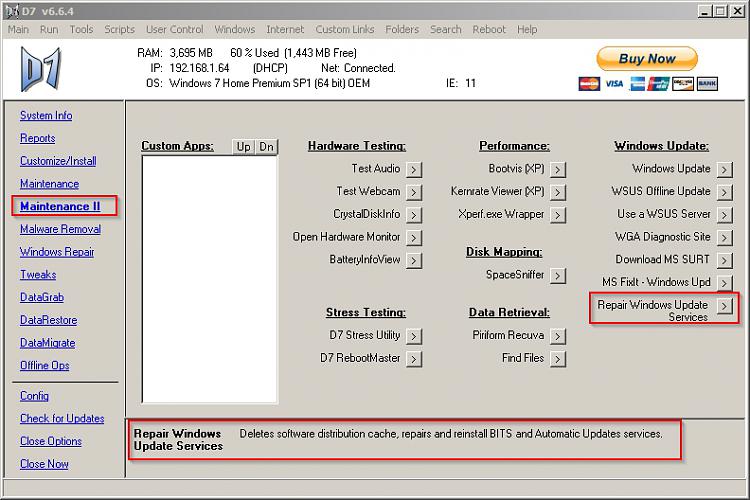This screenshot has width=750, height=500.
Task: Launch Test Audio arrow button
Action: tap(414, 169)
